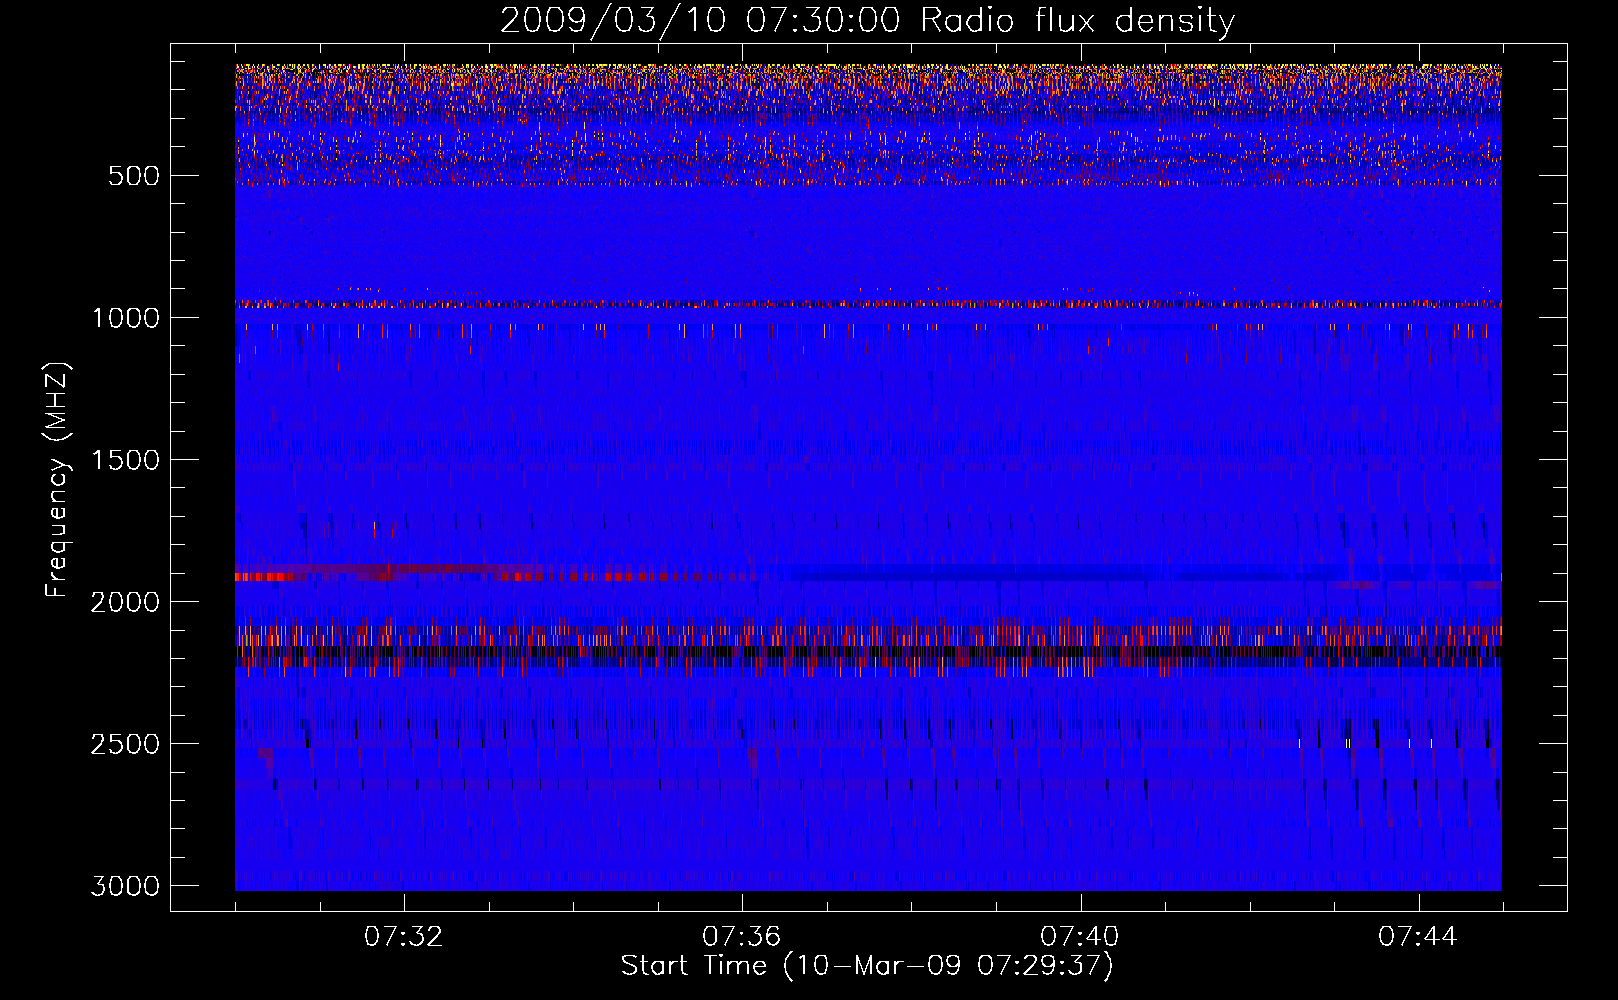Click the dark interference band near 2200 MHz
This screenshot has width=1618, height=1000.
pos(868,652)
